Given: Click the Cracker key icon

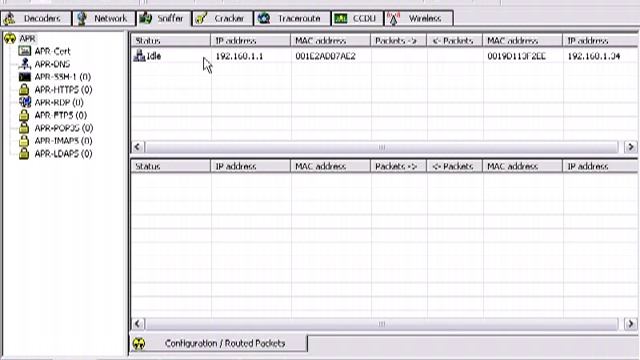Looking at the screenshot, I should click(x=201, y=18).
